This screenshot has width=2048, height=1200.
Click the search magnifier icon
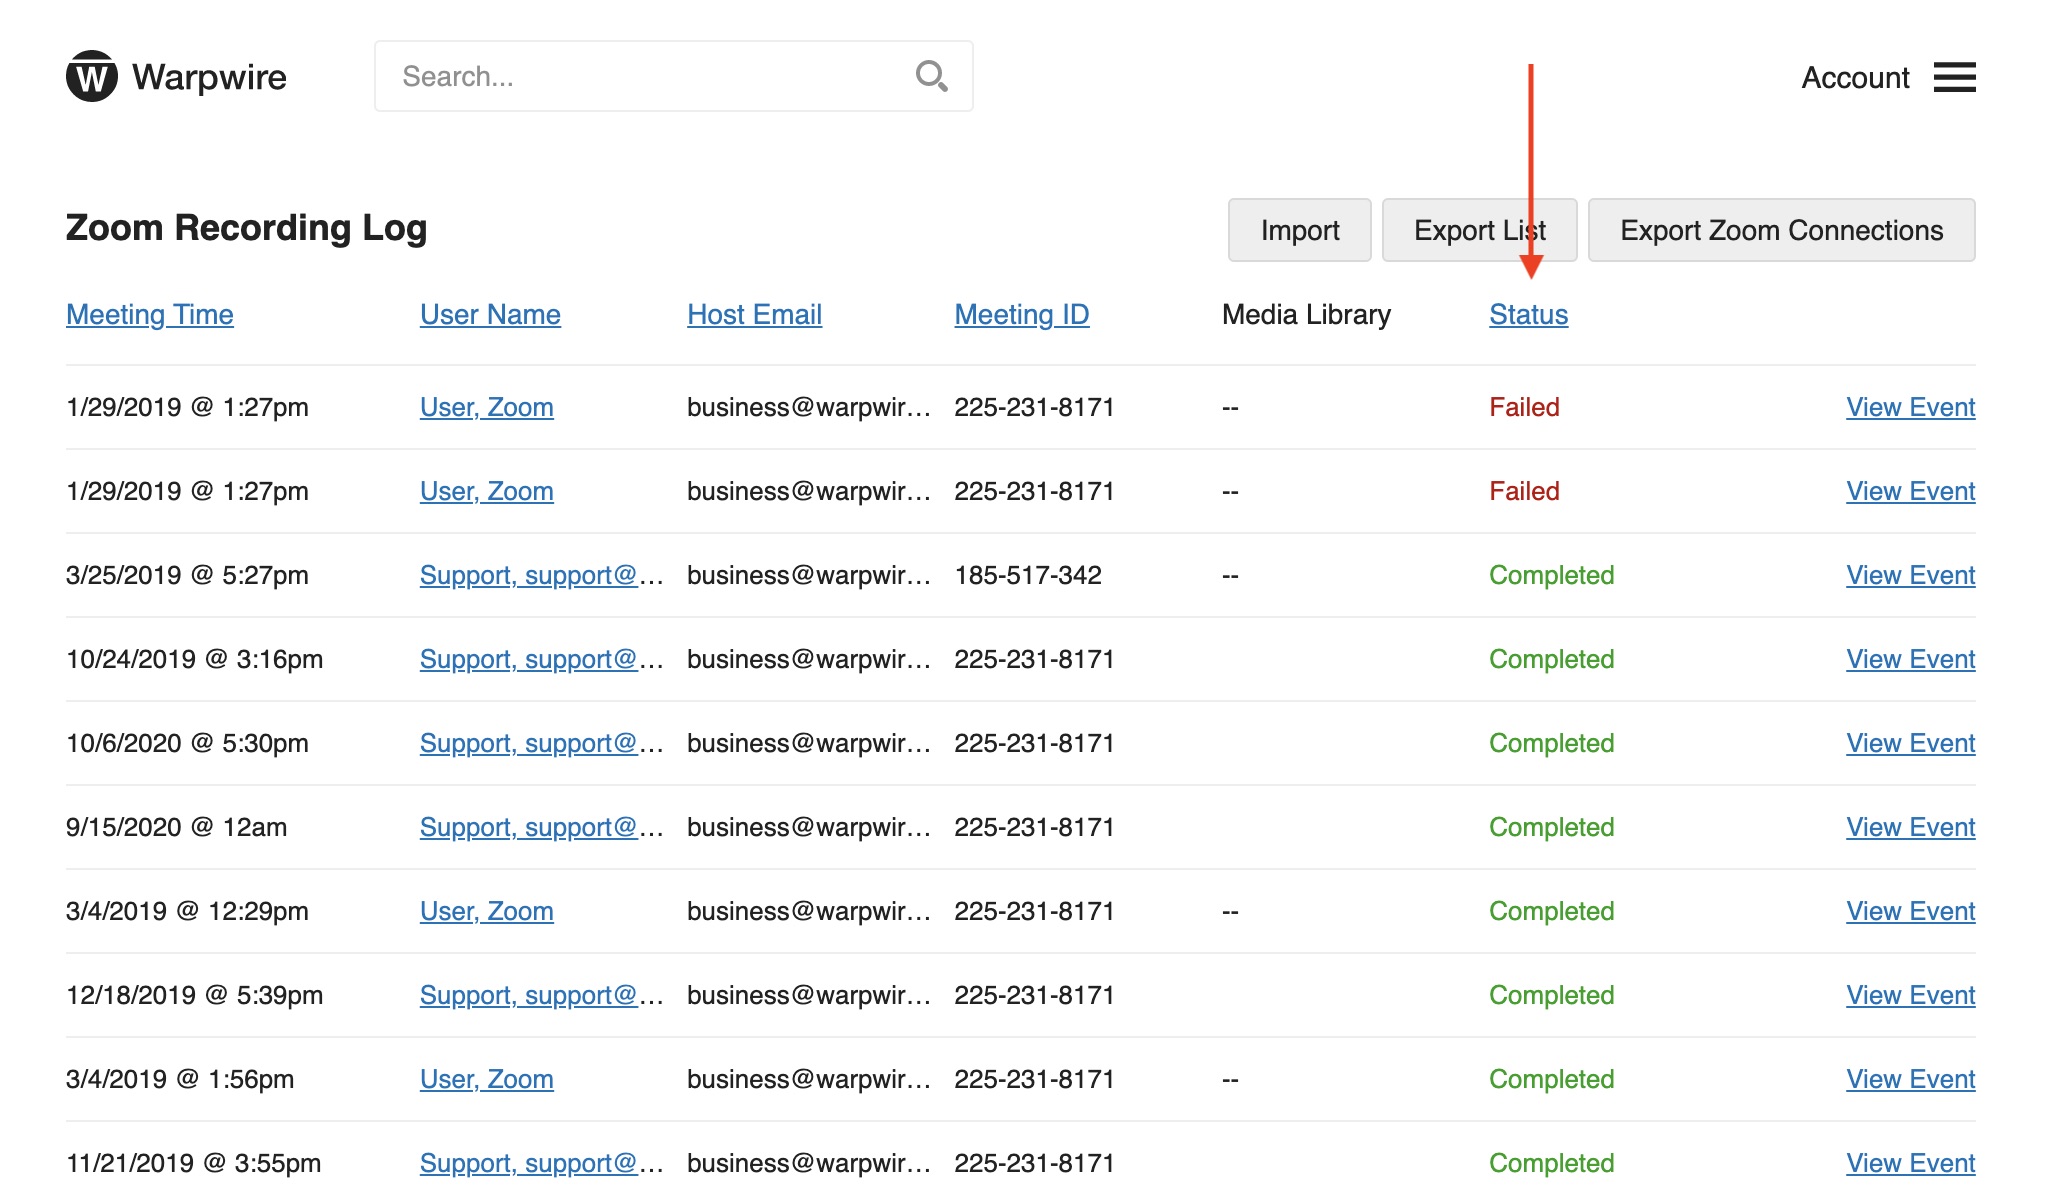click(934, 76)
